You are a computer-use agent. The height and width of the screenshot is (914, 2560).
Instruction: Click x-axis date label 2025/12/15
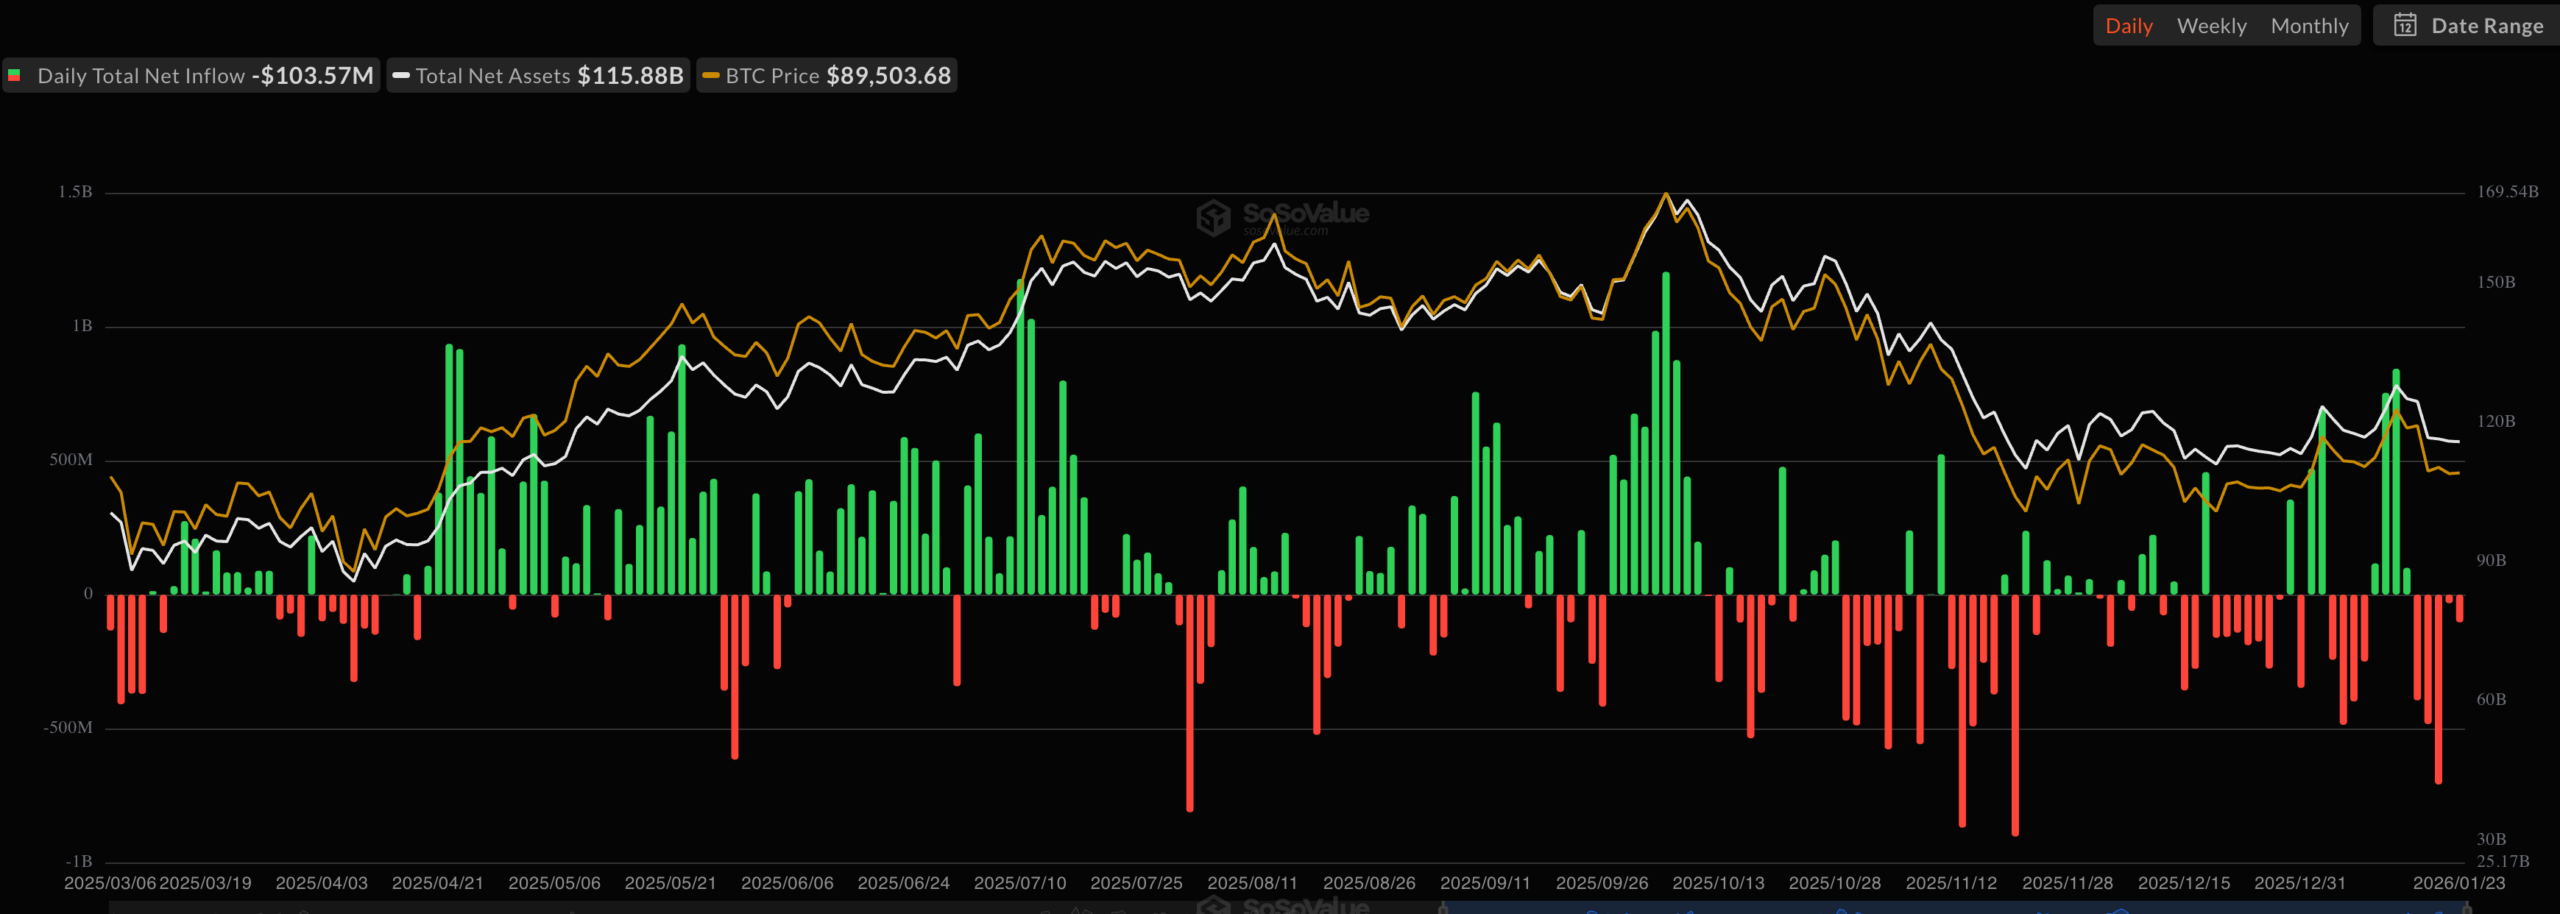pos(2184,883)
